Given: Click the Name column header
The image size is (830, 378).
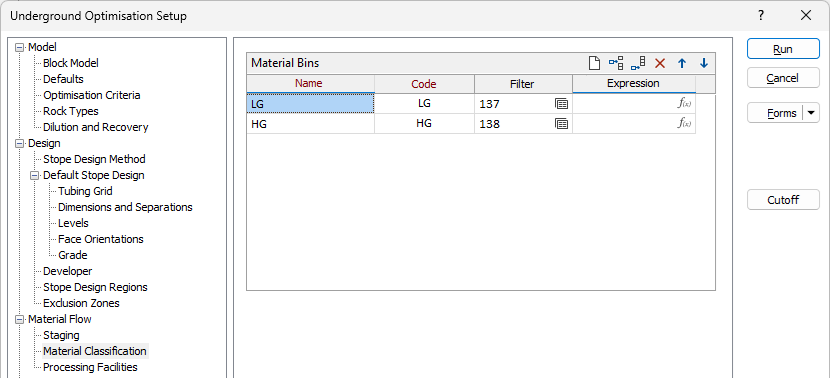Looking at the screenshot, I should pos(310,84).
